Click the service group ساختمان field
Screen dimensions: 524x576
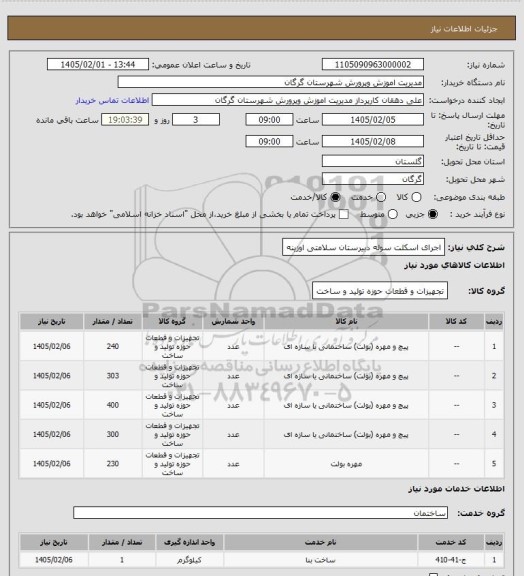(260, 513)
